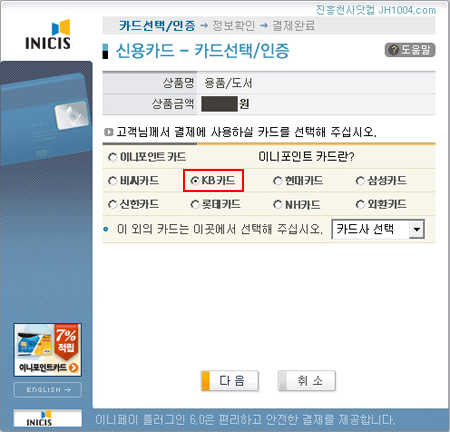Choose the 삼성카드 radio button
Image resolution: width=450 pixels, height=432 pixels.
(x=360, y=181)
